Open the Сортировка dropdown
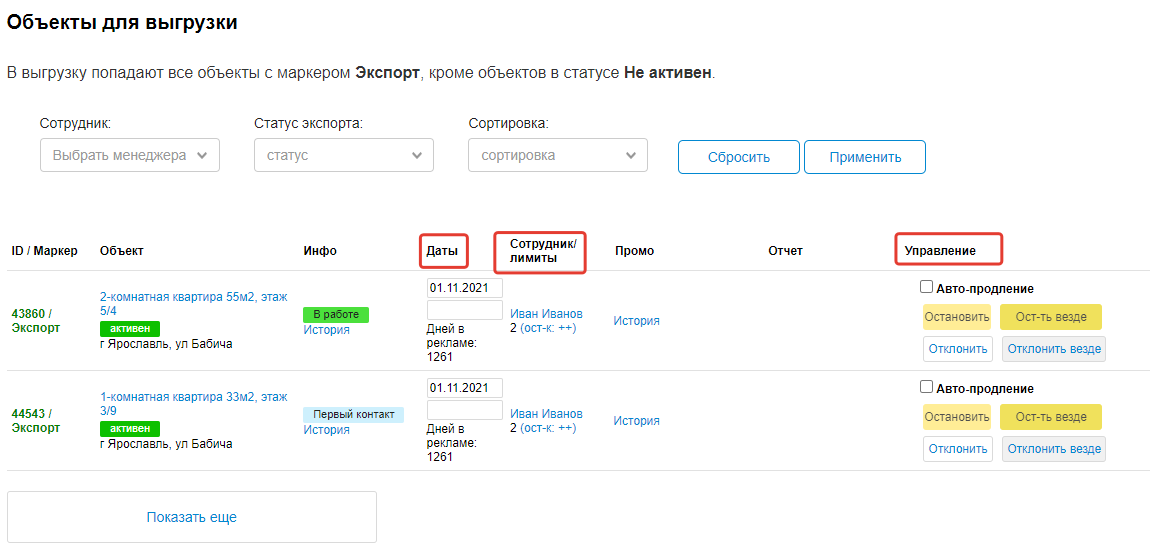 coord(557,155)
